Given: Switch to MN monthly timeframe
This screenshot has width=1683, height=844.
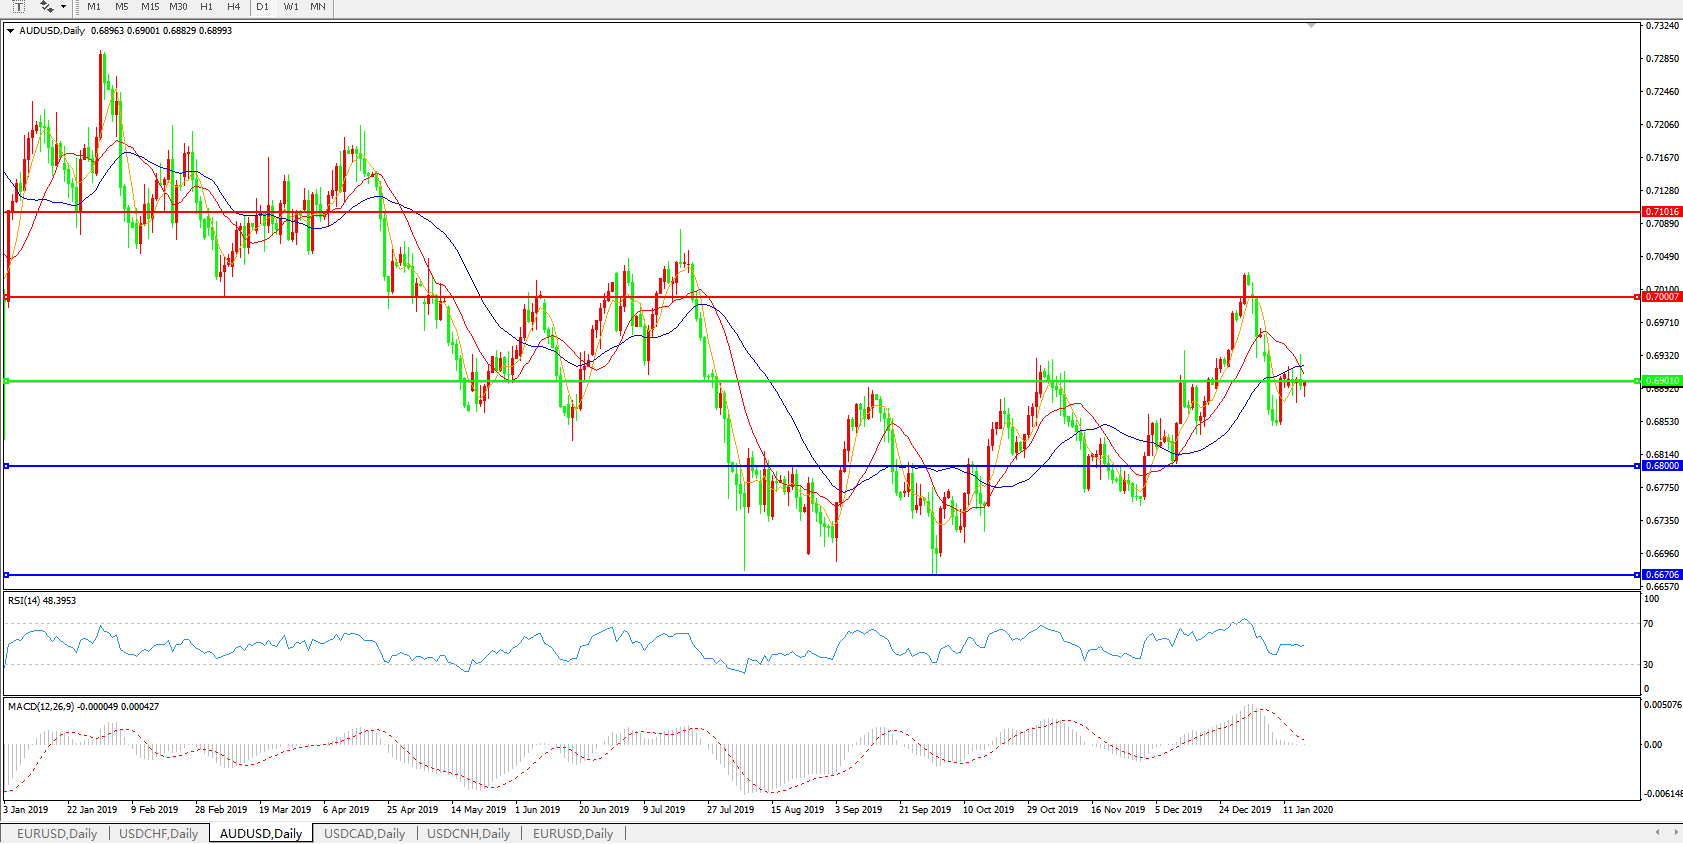Looking at the screenshot, I should [x=318, y=7].
